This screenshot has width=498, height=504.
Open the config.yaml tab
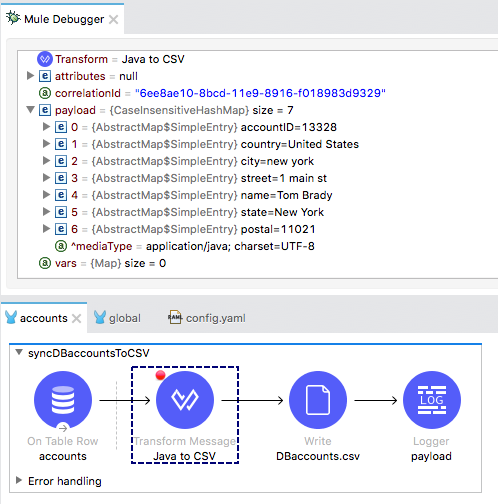(207, 318)
